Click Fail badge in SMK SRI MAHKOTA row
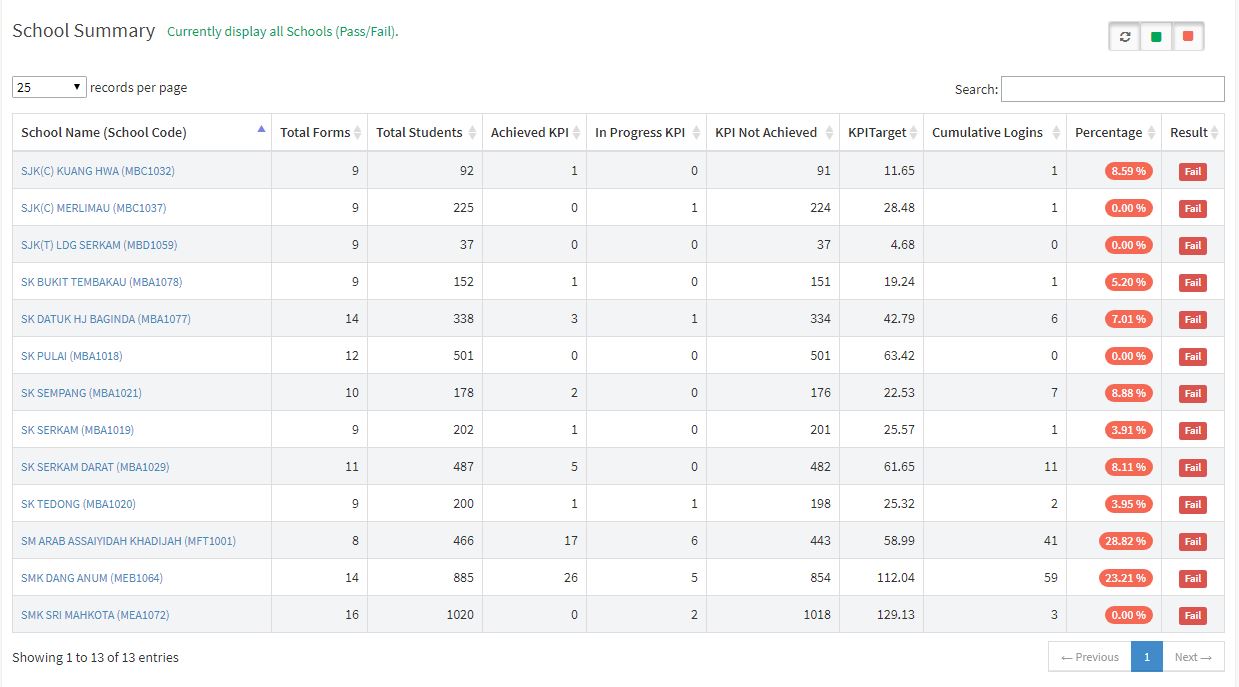 click(x=1193, y=616)
